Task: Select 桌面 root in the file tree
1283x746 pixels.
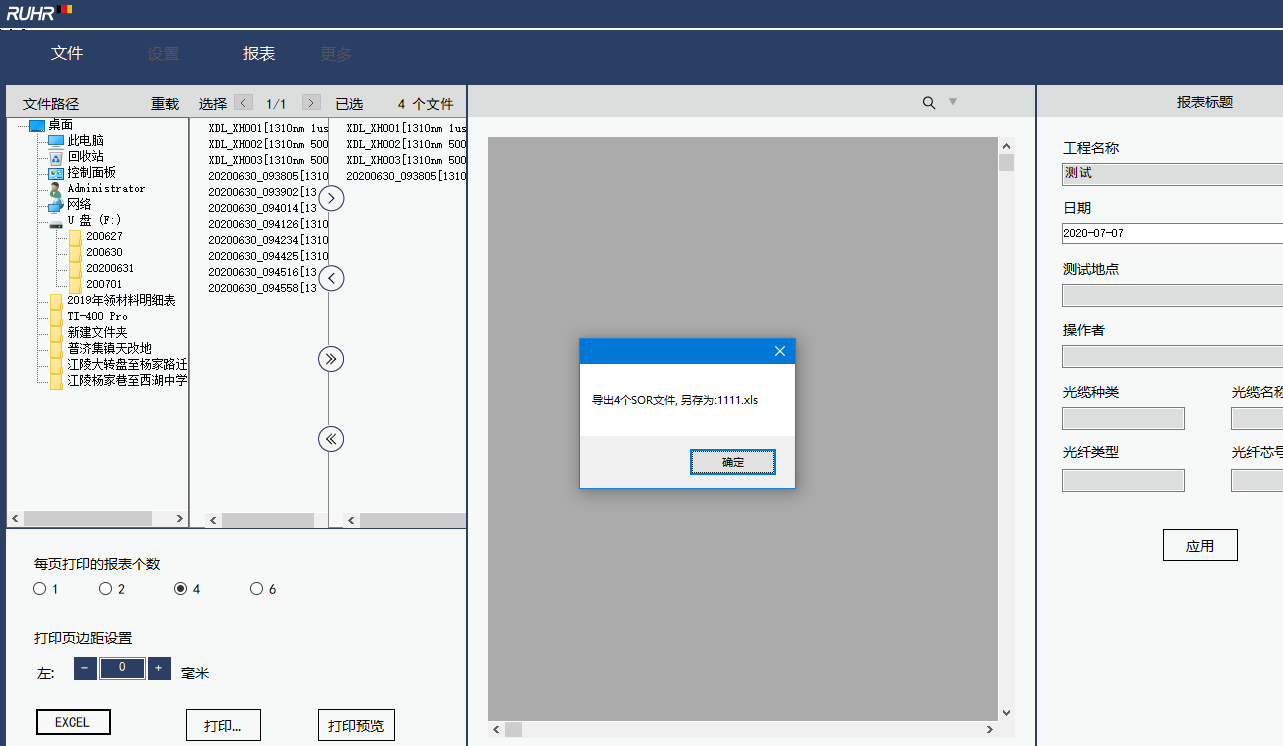Action: click(60, 125)
